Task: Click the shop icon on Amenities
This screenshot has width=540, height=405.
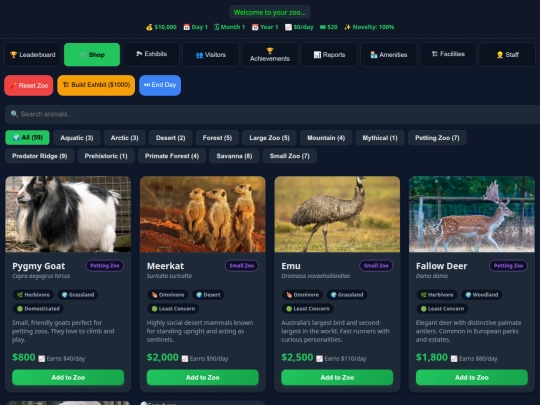Action: (374, 55)
